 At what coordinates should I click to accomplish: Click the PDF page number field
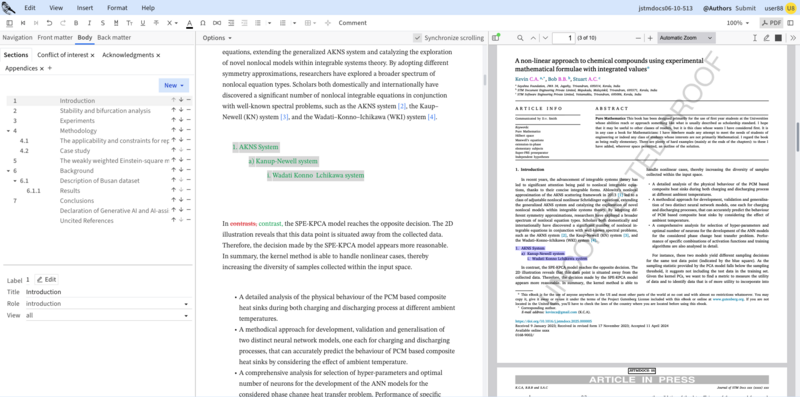pos(563,38)
